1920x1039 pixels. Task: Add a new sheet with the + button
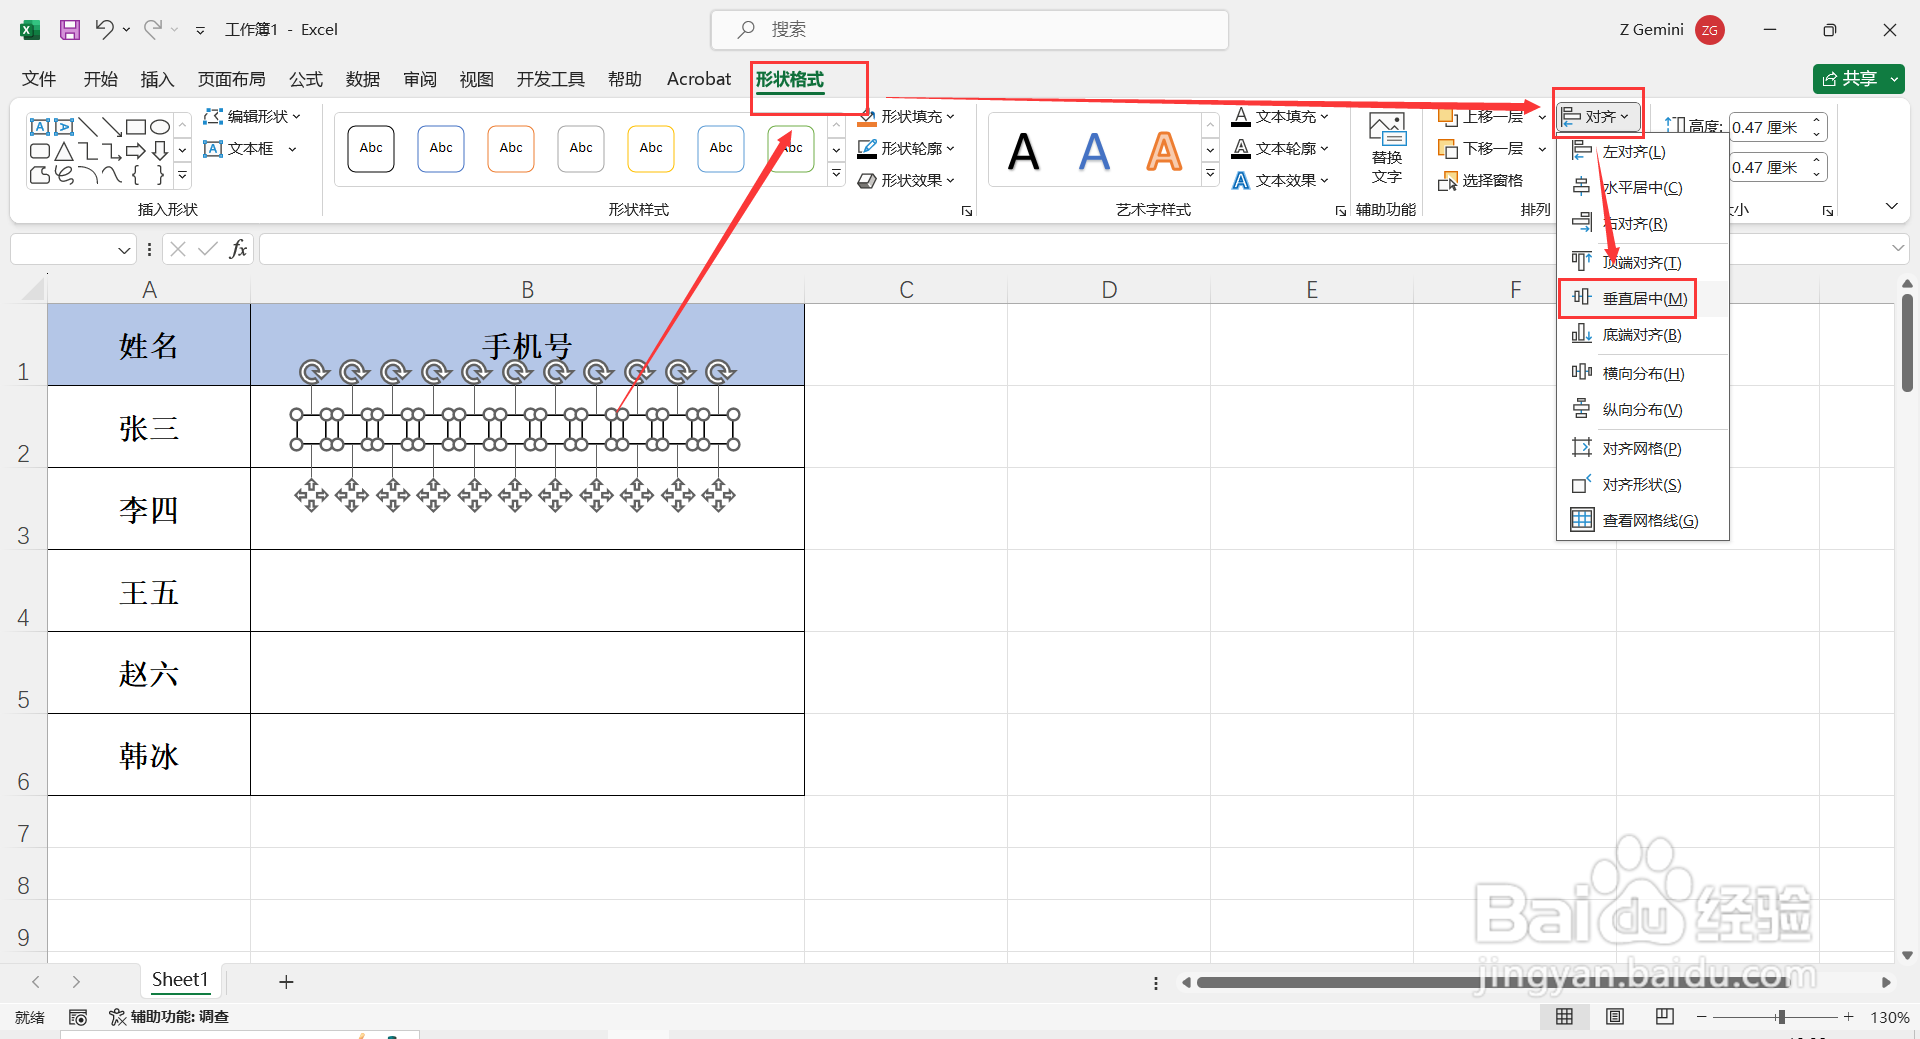click(286, 981)
